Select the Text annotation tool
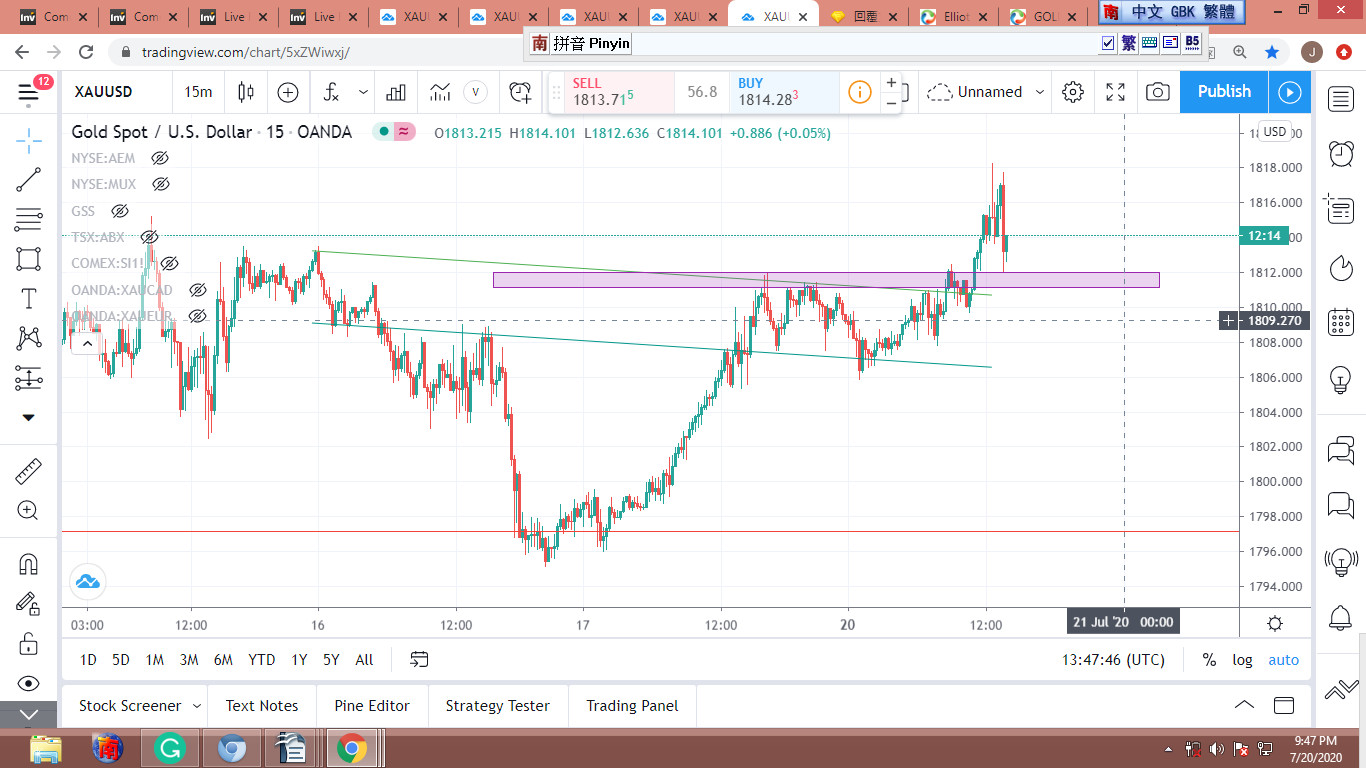Image resolution: width=1366 pixels, height=768 pixels. [28, 298]
